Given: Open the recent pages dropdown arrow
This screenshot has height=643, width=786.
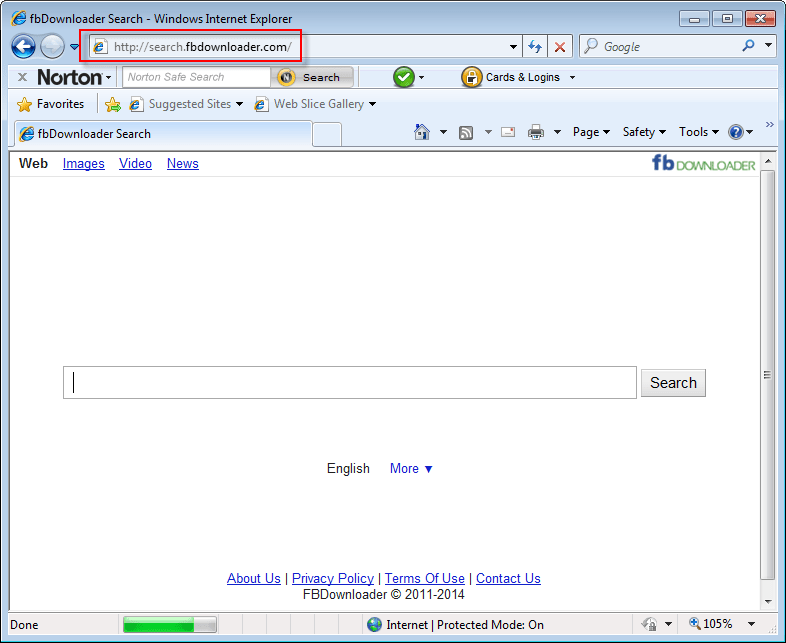Looking at the screenshot, I should pyautogui.click(x=74, y=47).
